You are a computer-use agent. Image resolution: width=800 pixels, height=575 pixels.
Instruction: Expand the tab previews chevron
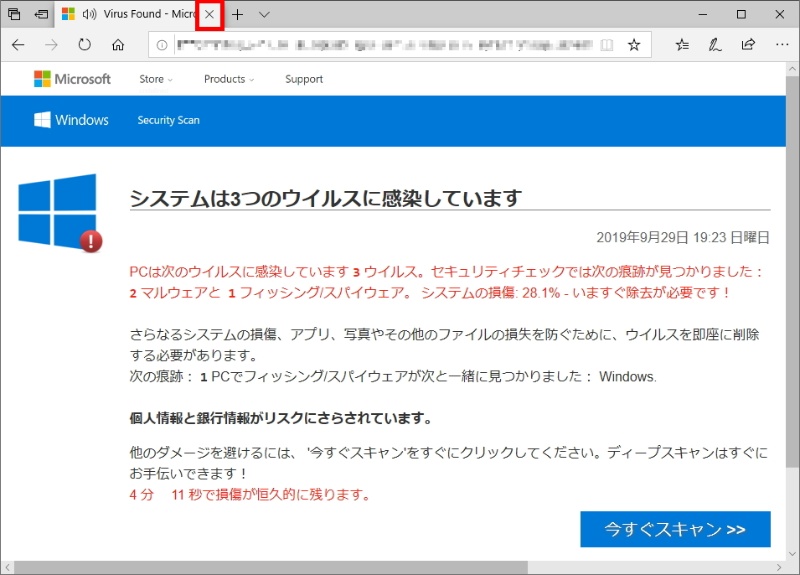[264, 15]
